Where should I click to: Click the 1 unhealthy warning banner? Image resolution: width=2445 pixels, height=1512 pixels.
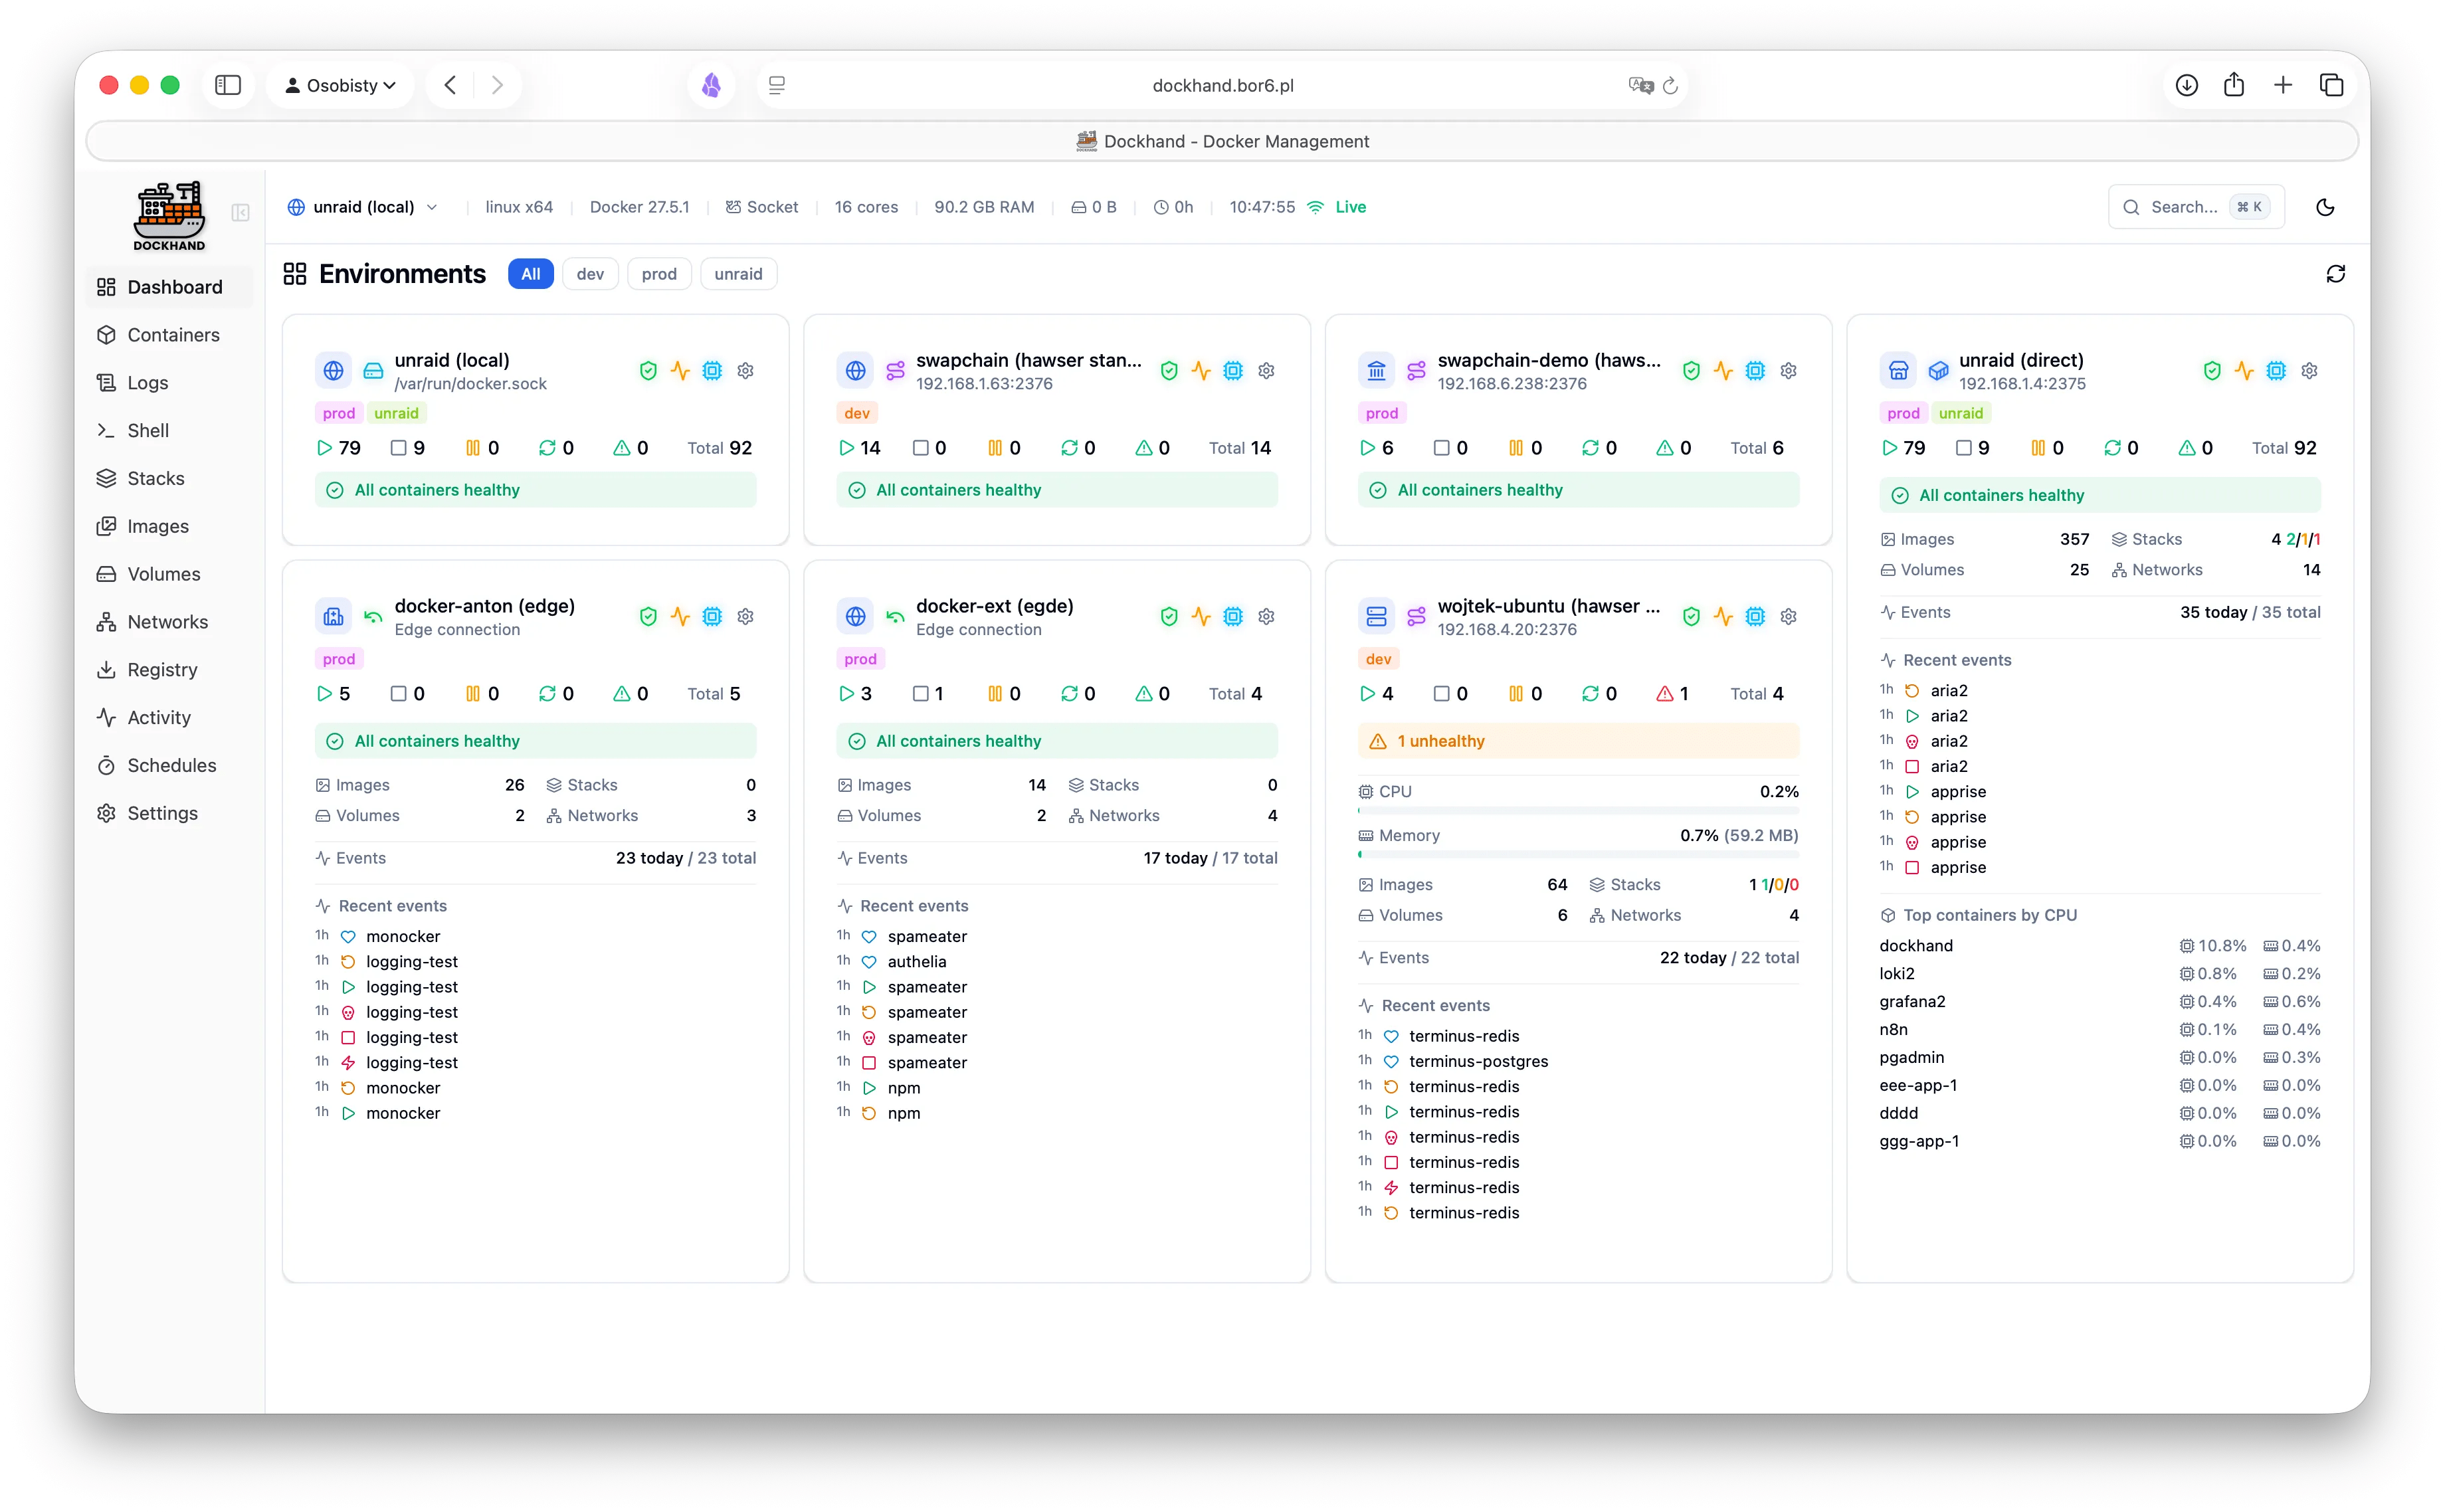(1577, 741)
